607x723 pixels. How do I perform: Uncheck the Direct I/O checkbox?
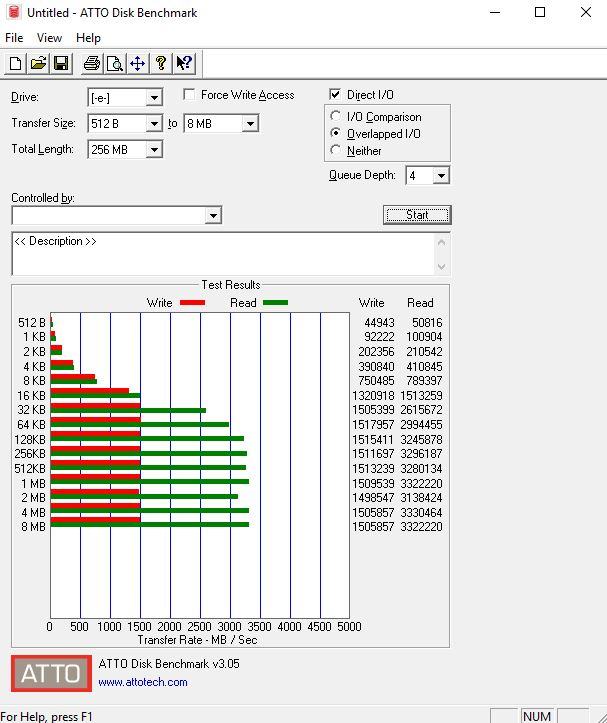coord(335,95)
